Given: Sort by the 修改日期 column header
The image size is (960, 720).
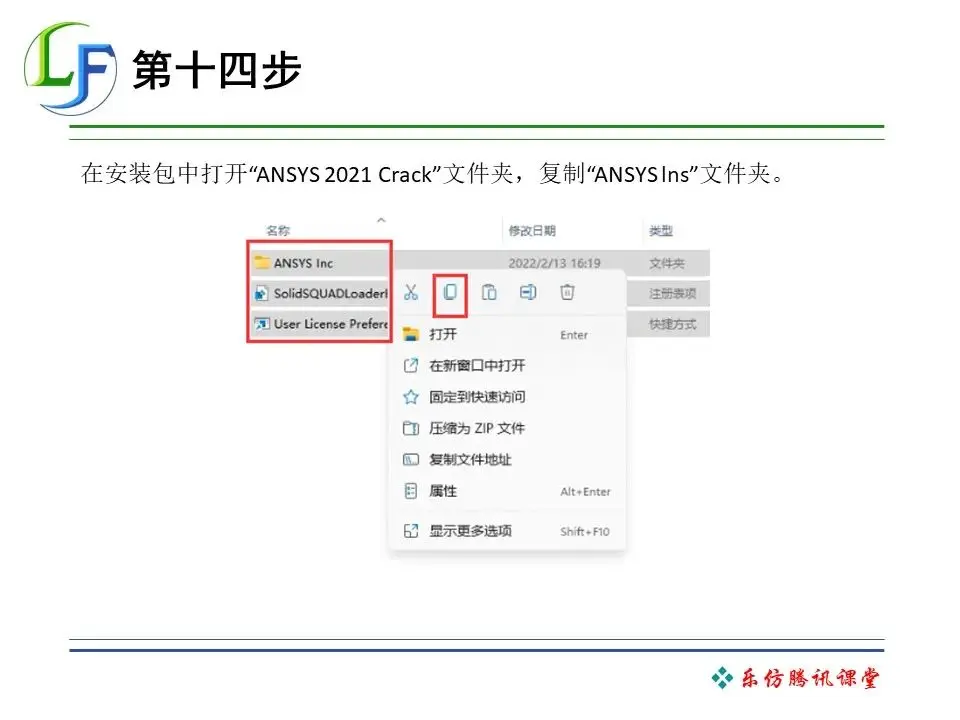Looking at the screenshot, I should tap(532, 231).
